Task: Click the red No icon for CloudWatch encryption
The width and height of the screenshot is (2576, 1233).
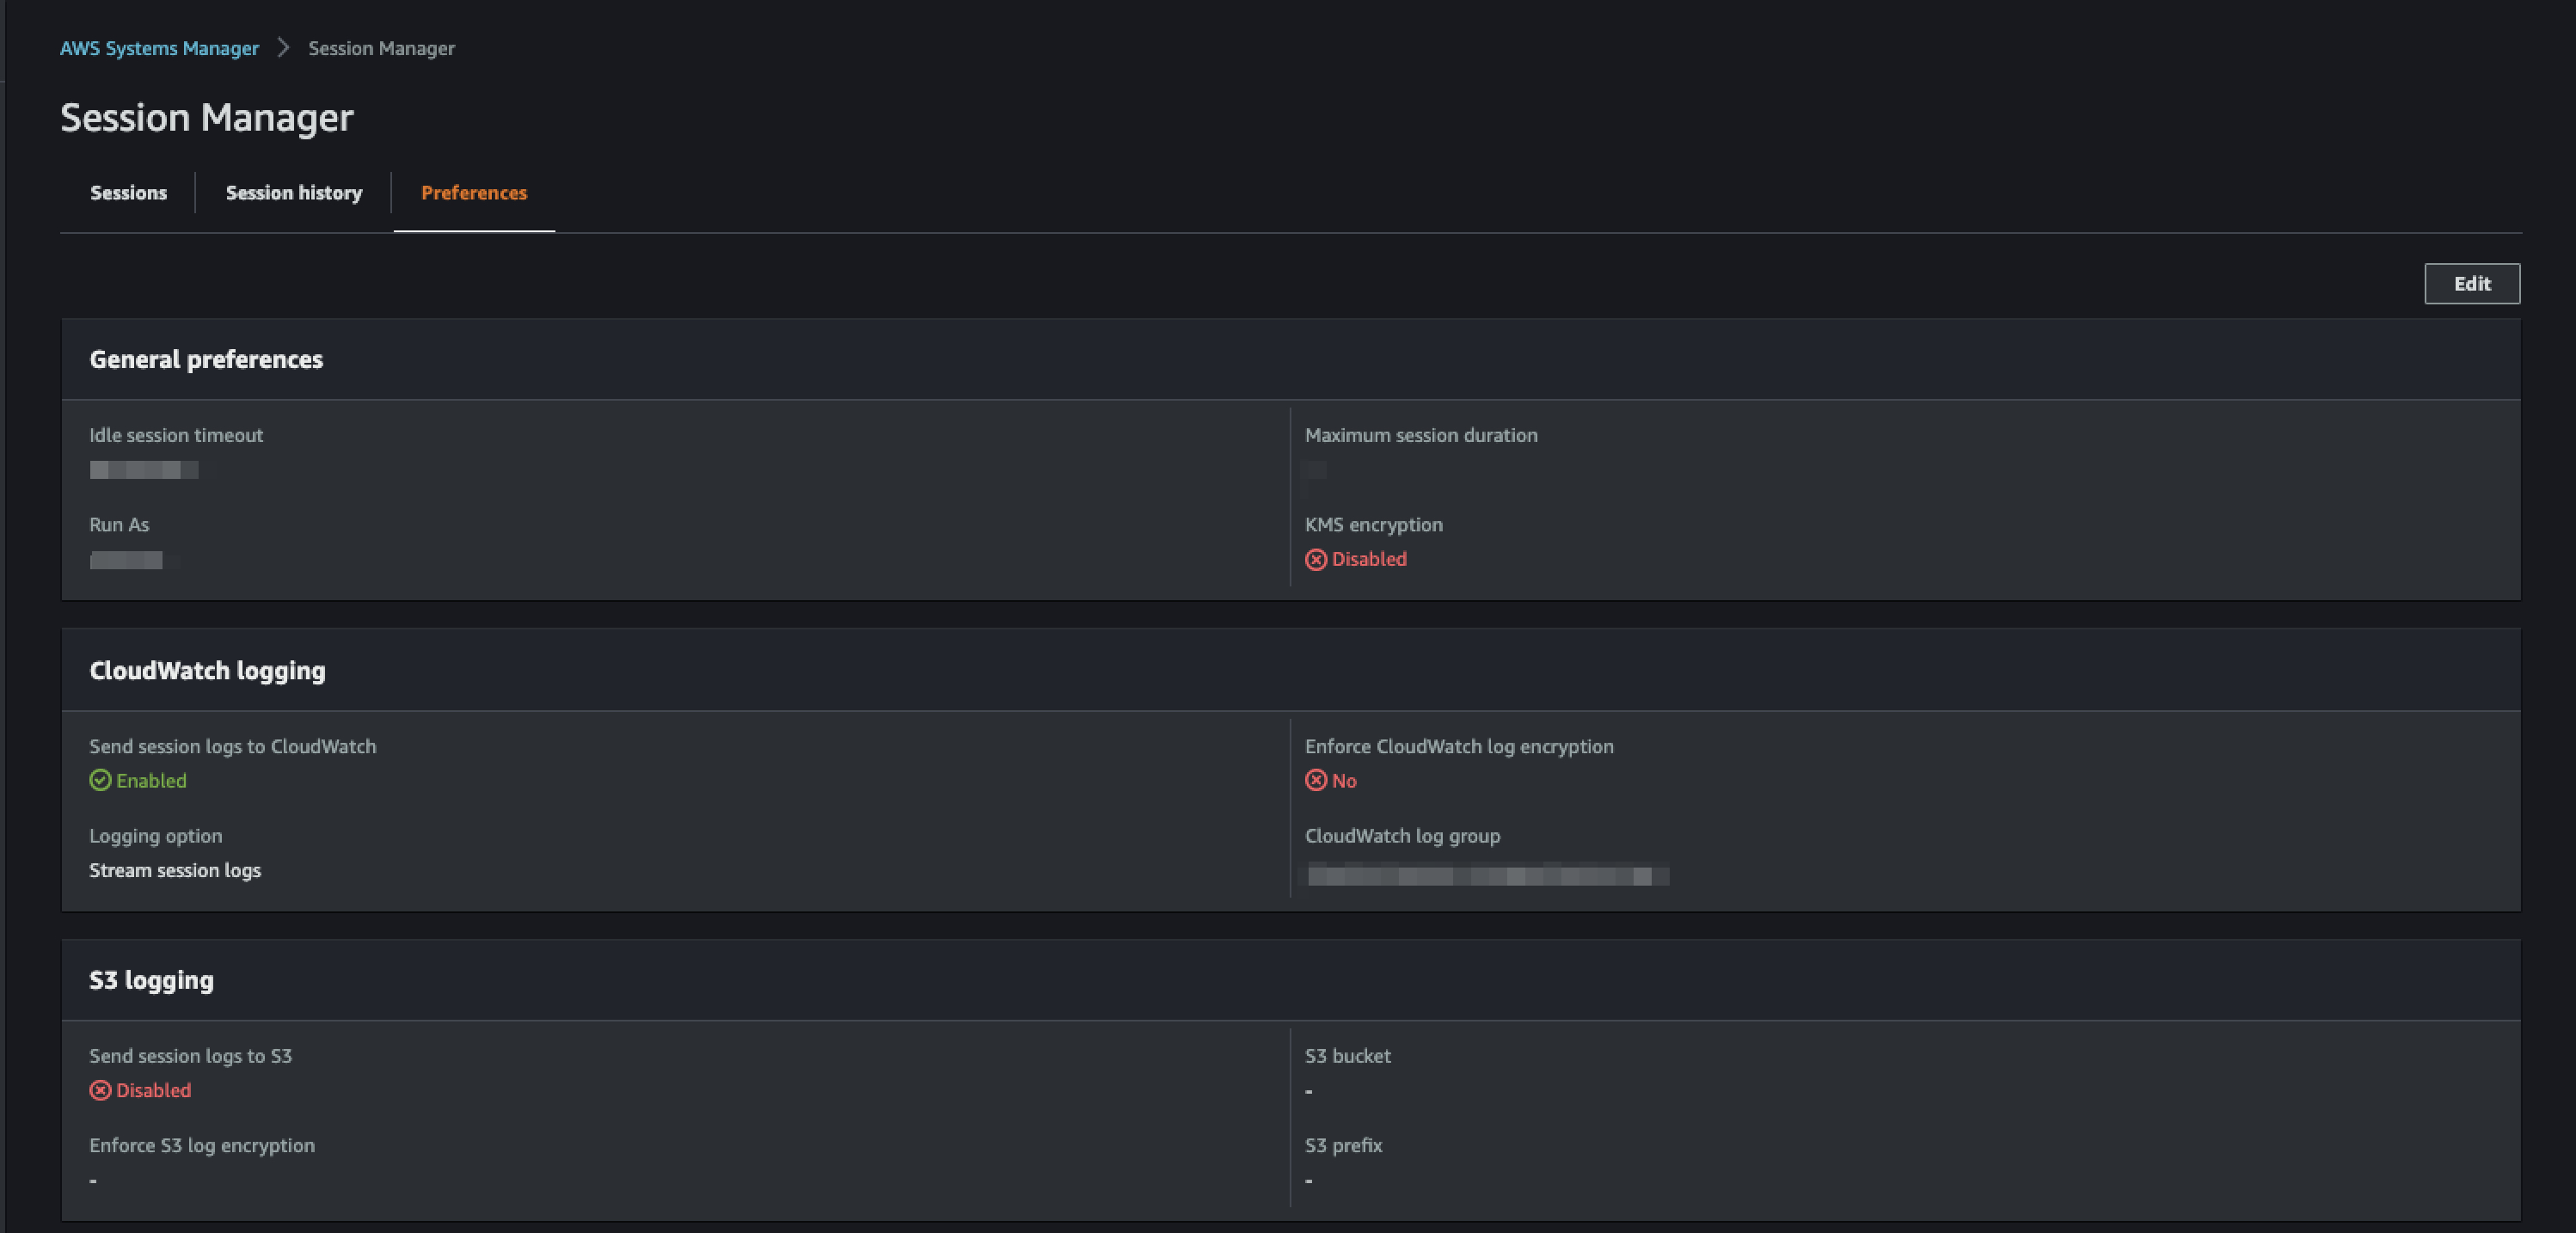Action: 1316,780
